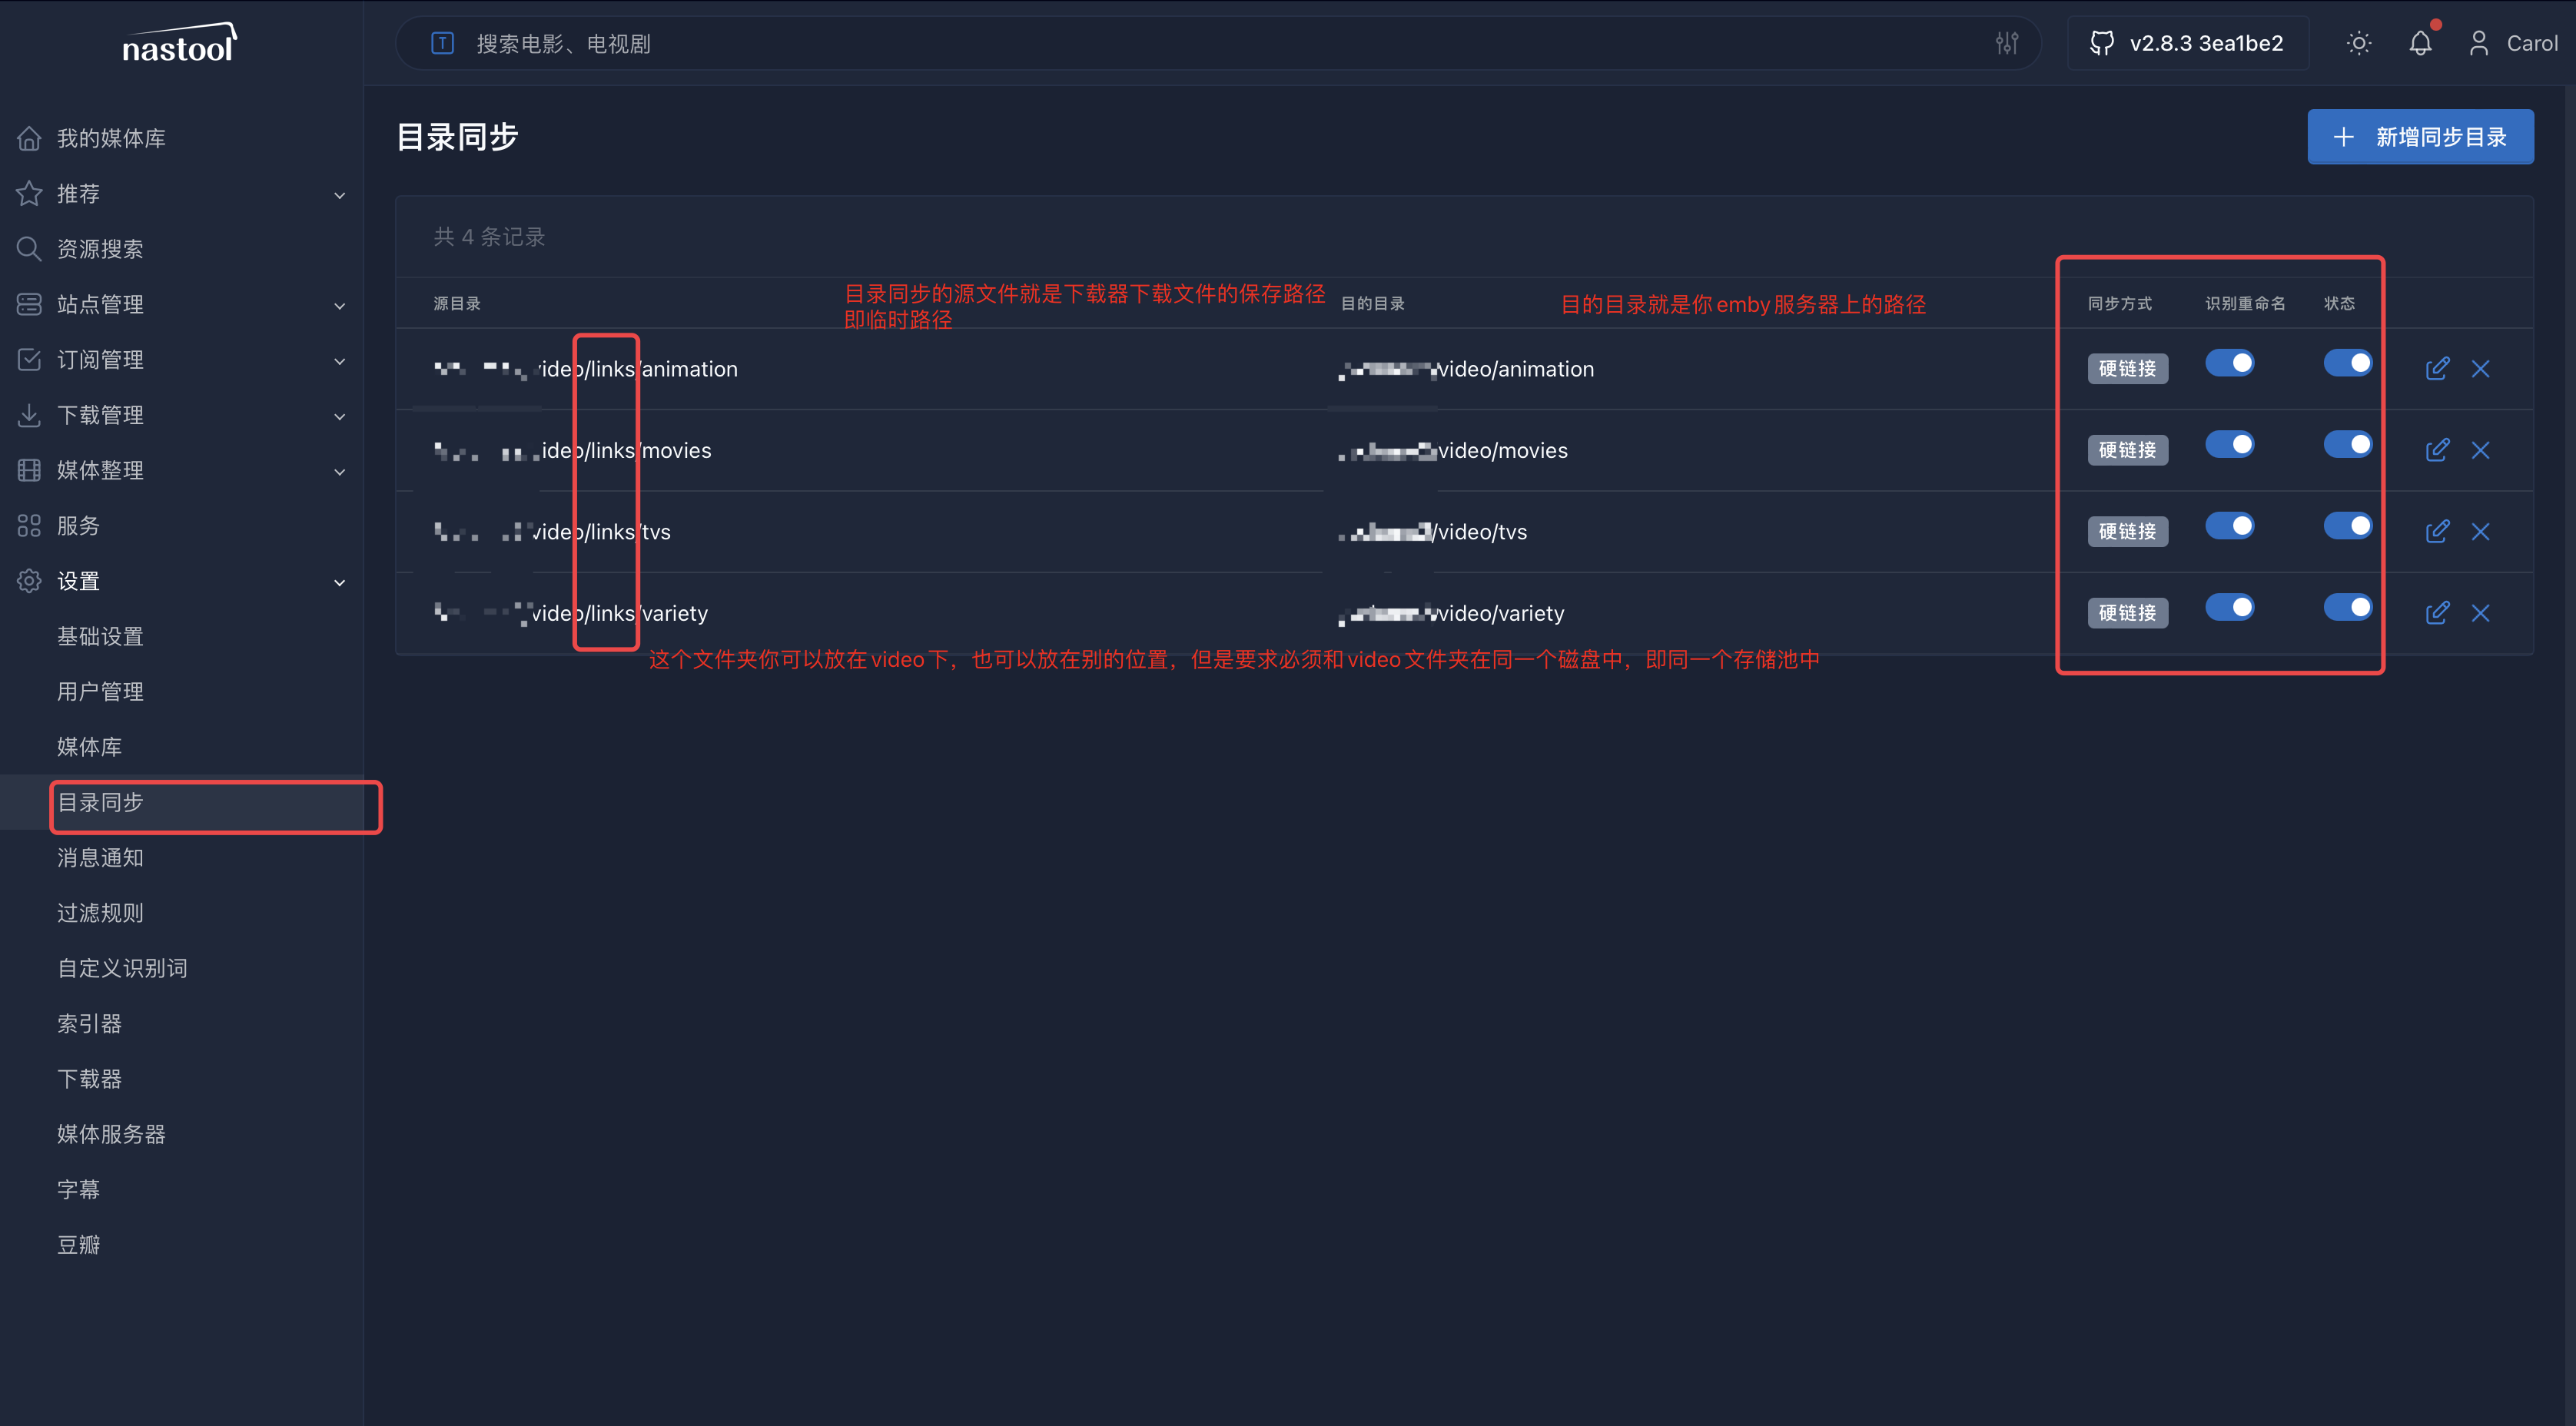Disable rename recognition for animation row
The height and width of the screenshot is (1426, 2576).
pos(2229,363)
